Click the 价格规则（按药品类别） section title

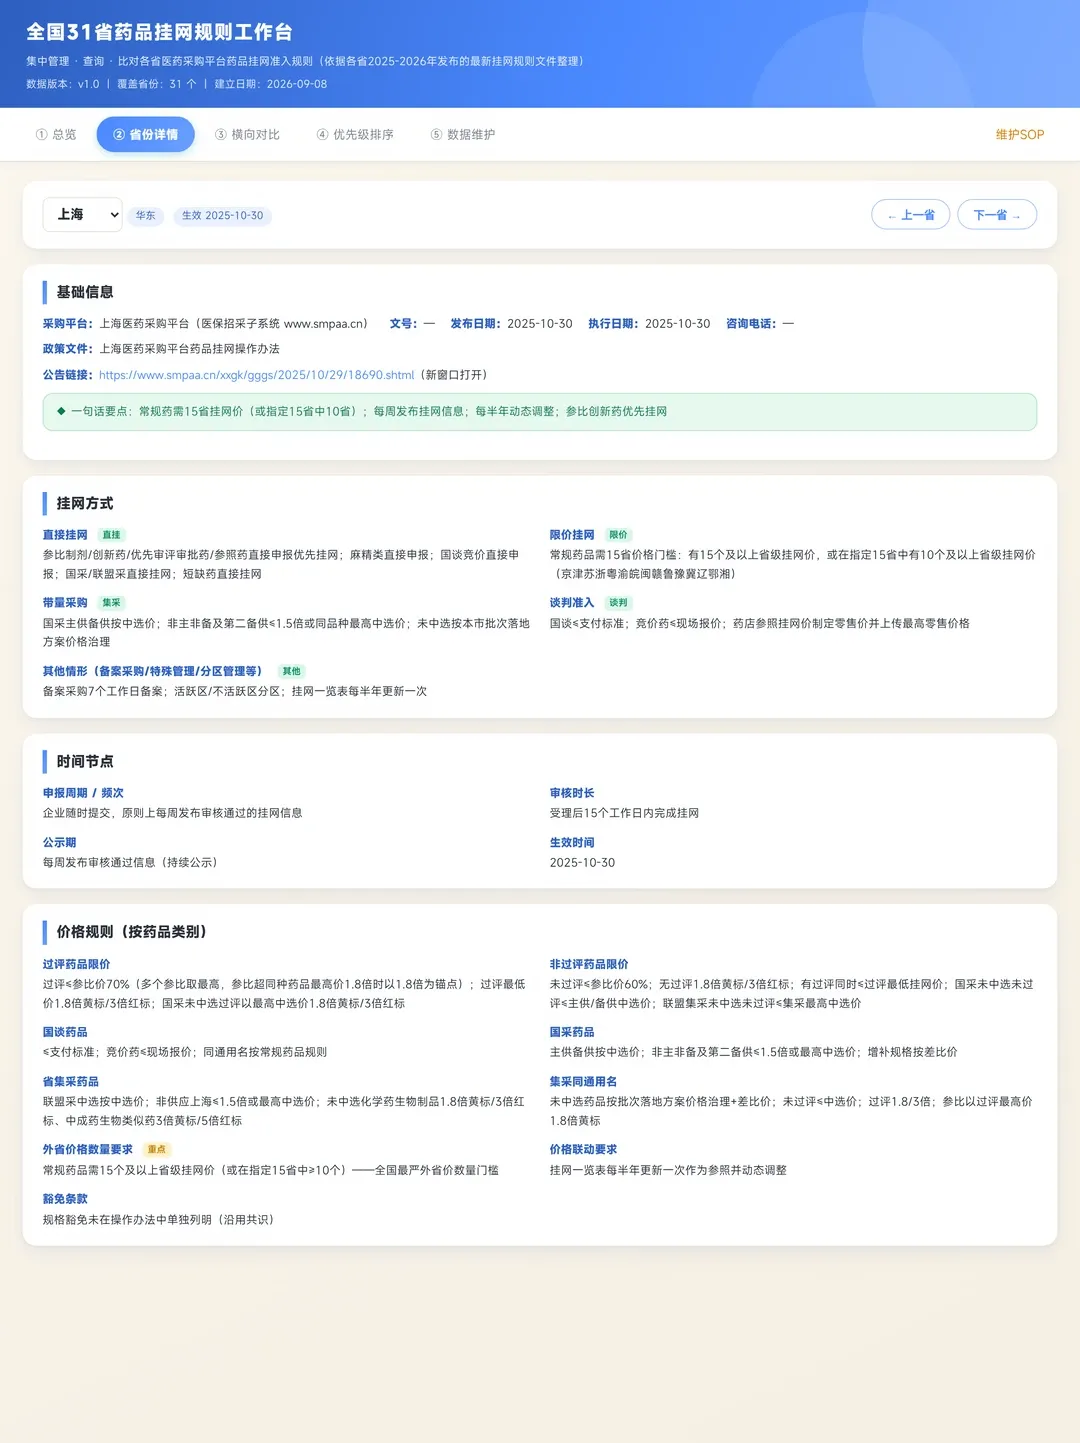pos(134,932)
